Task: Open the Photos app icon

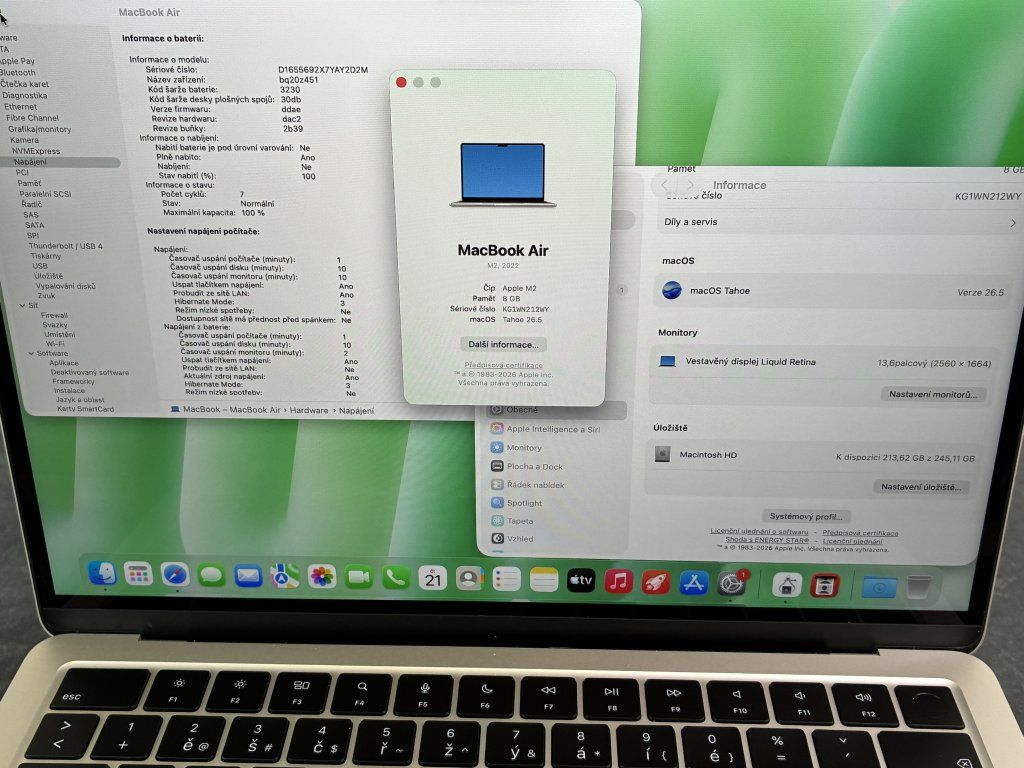Action: pyautogui.click(x=322, y=577)
